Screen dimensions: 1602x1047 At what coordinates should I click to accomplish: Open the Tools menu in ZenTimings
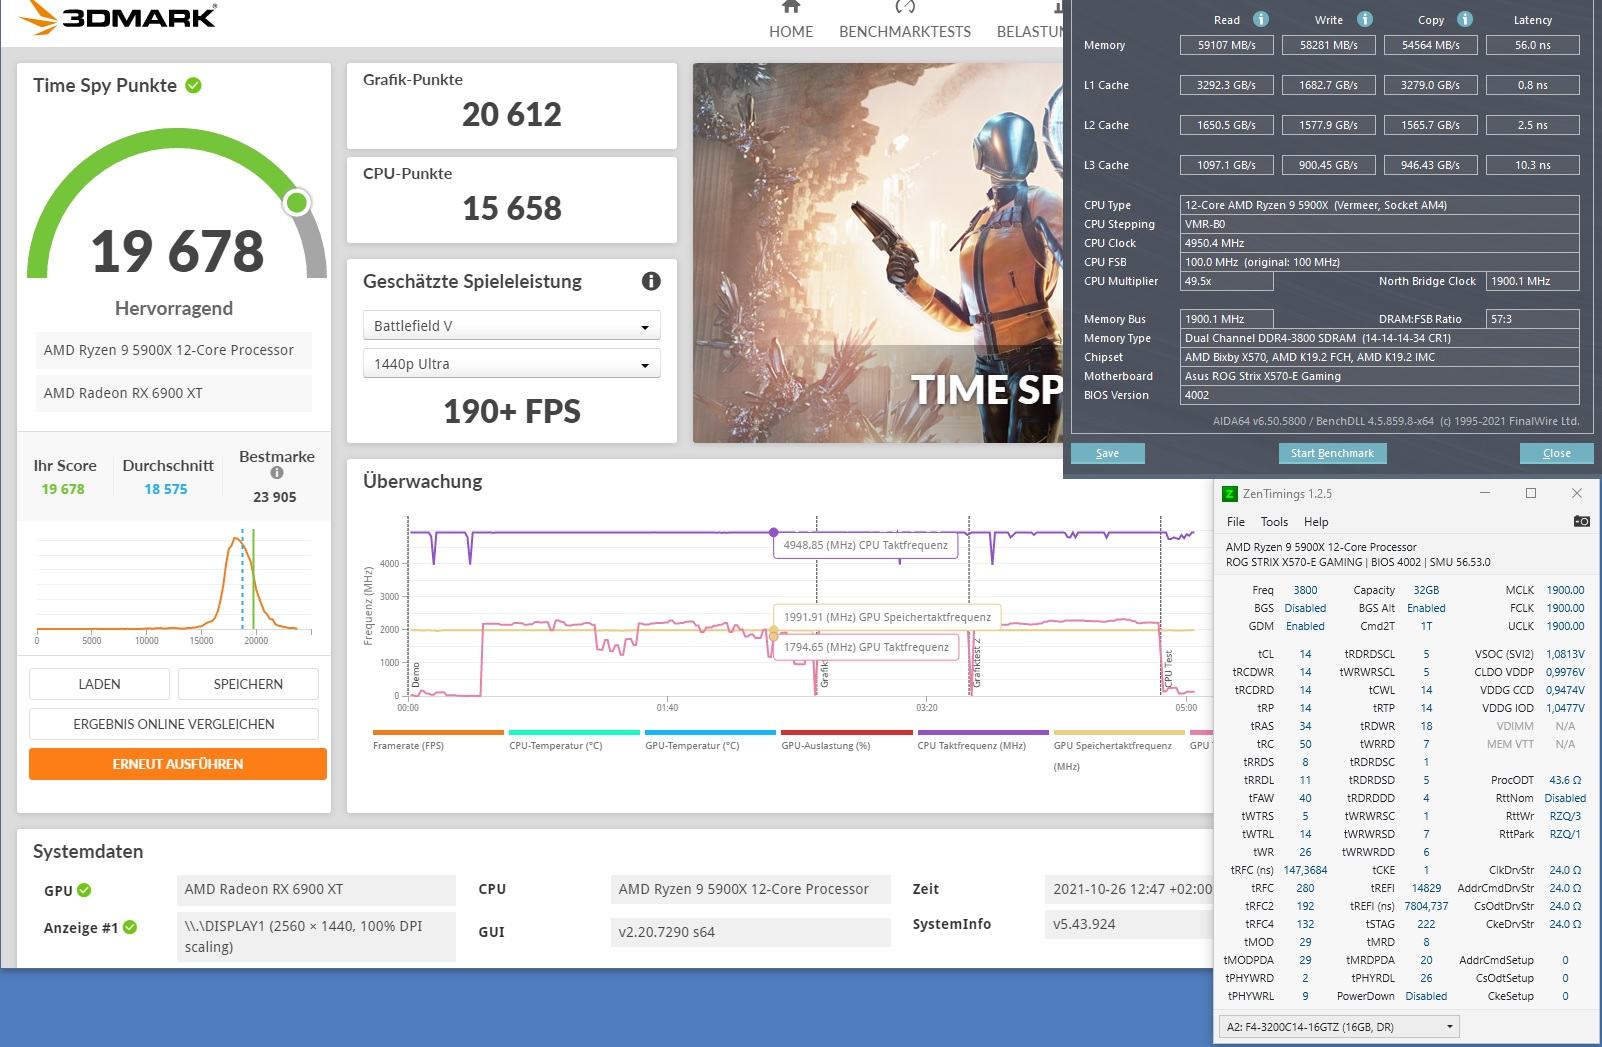tap(1274, 522)
